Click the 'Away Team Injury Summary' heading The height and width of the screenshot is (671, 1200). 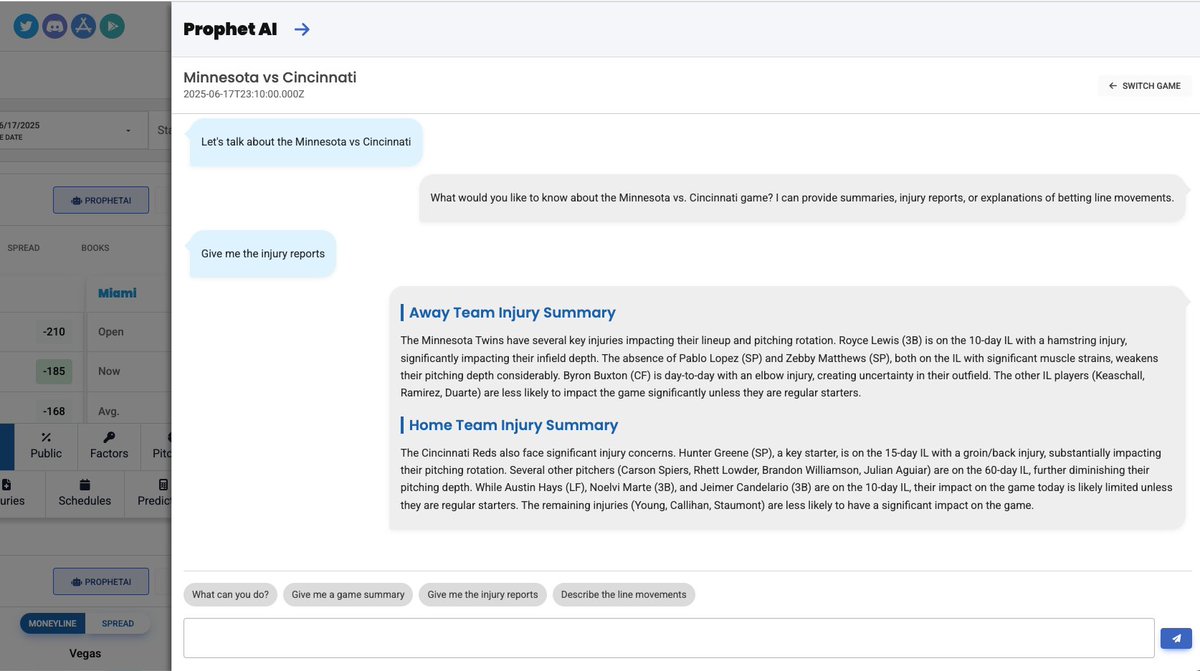click(x=512, y=312)
